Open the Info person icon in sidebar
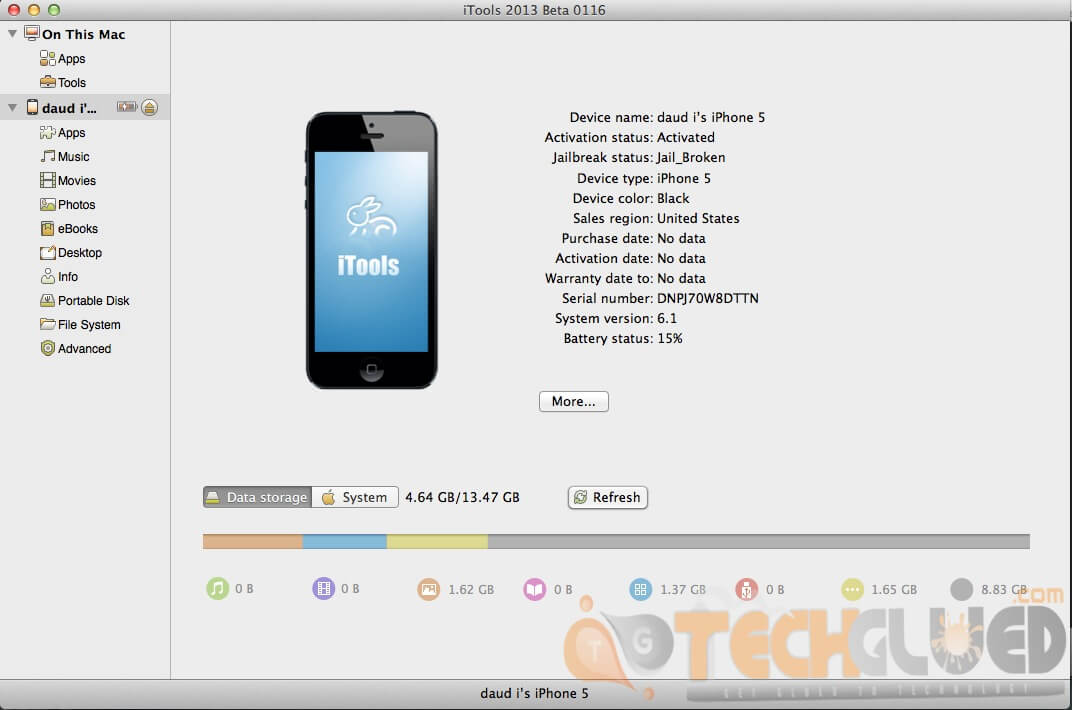Screen dimensions: 1072x710 pos(47,277)
